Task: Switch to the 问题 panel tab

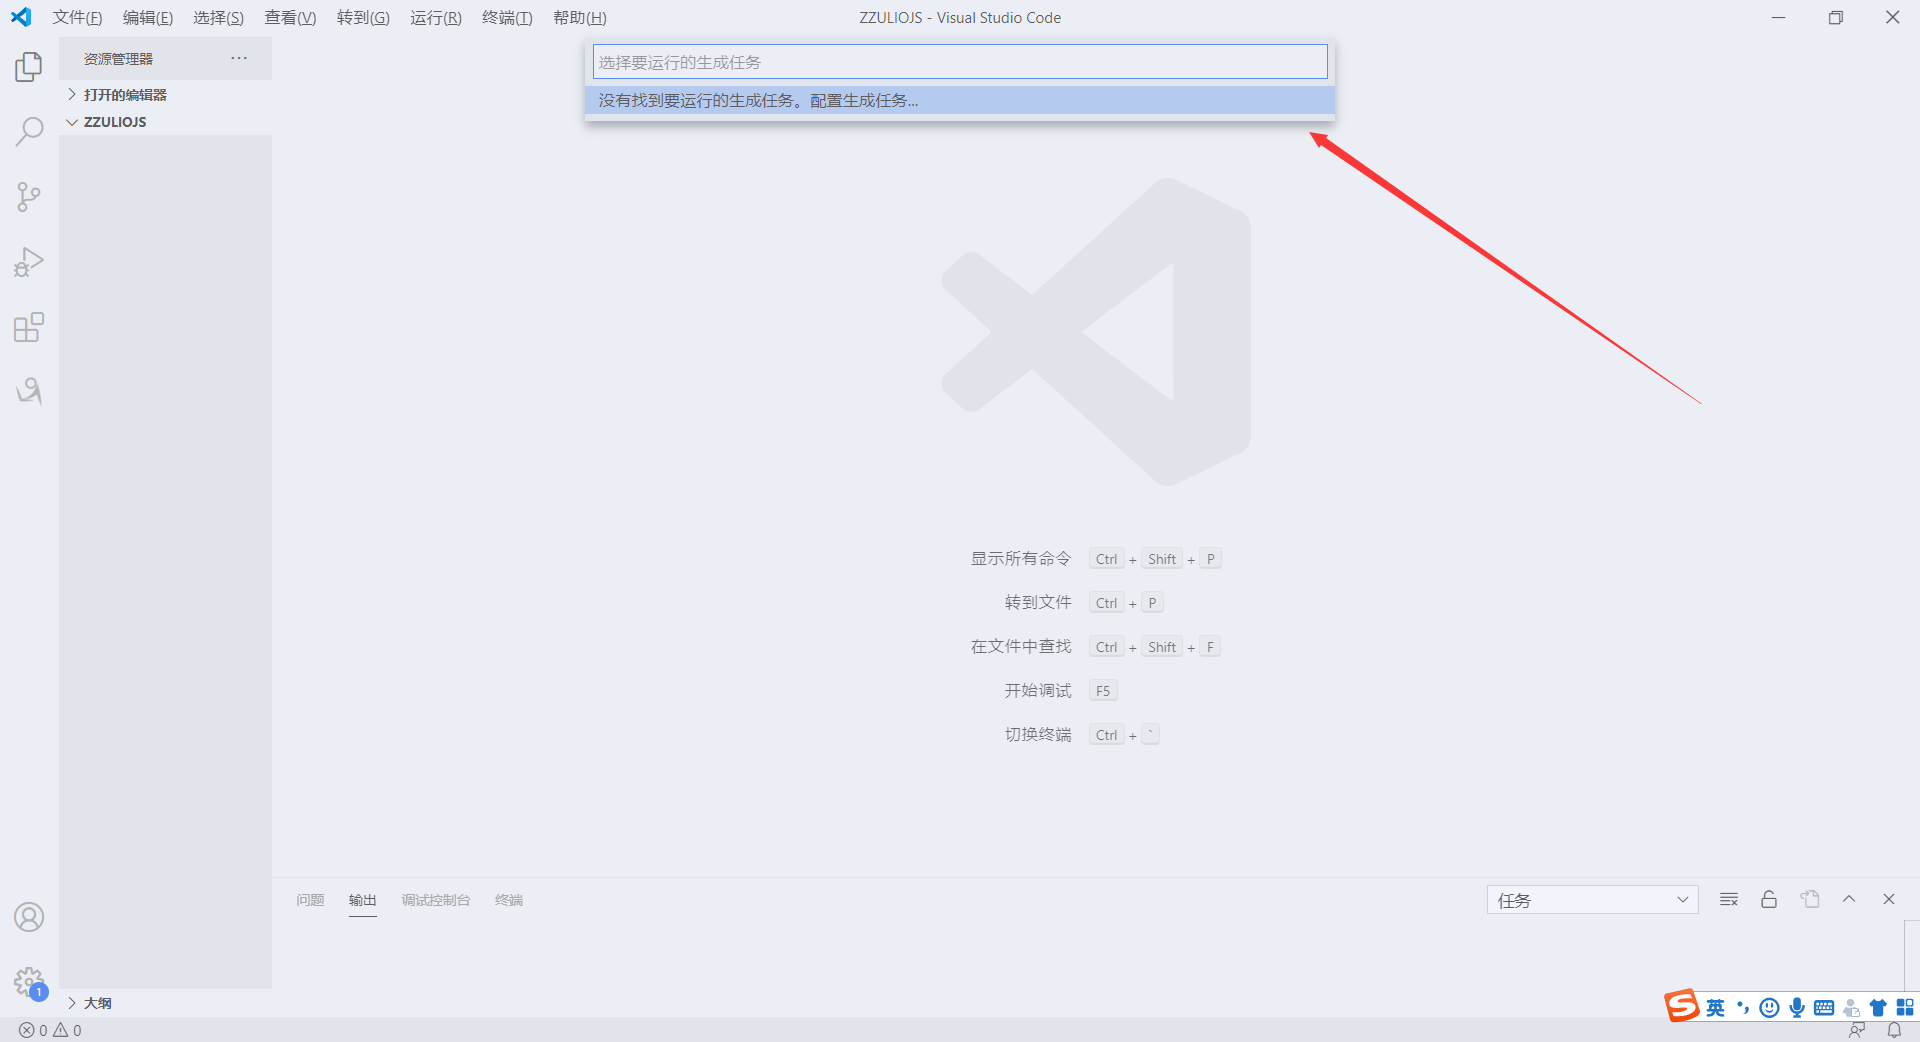Action: point(310,900)
